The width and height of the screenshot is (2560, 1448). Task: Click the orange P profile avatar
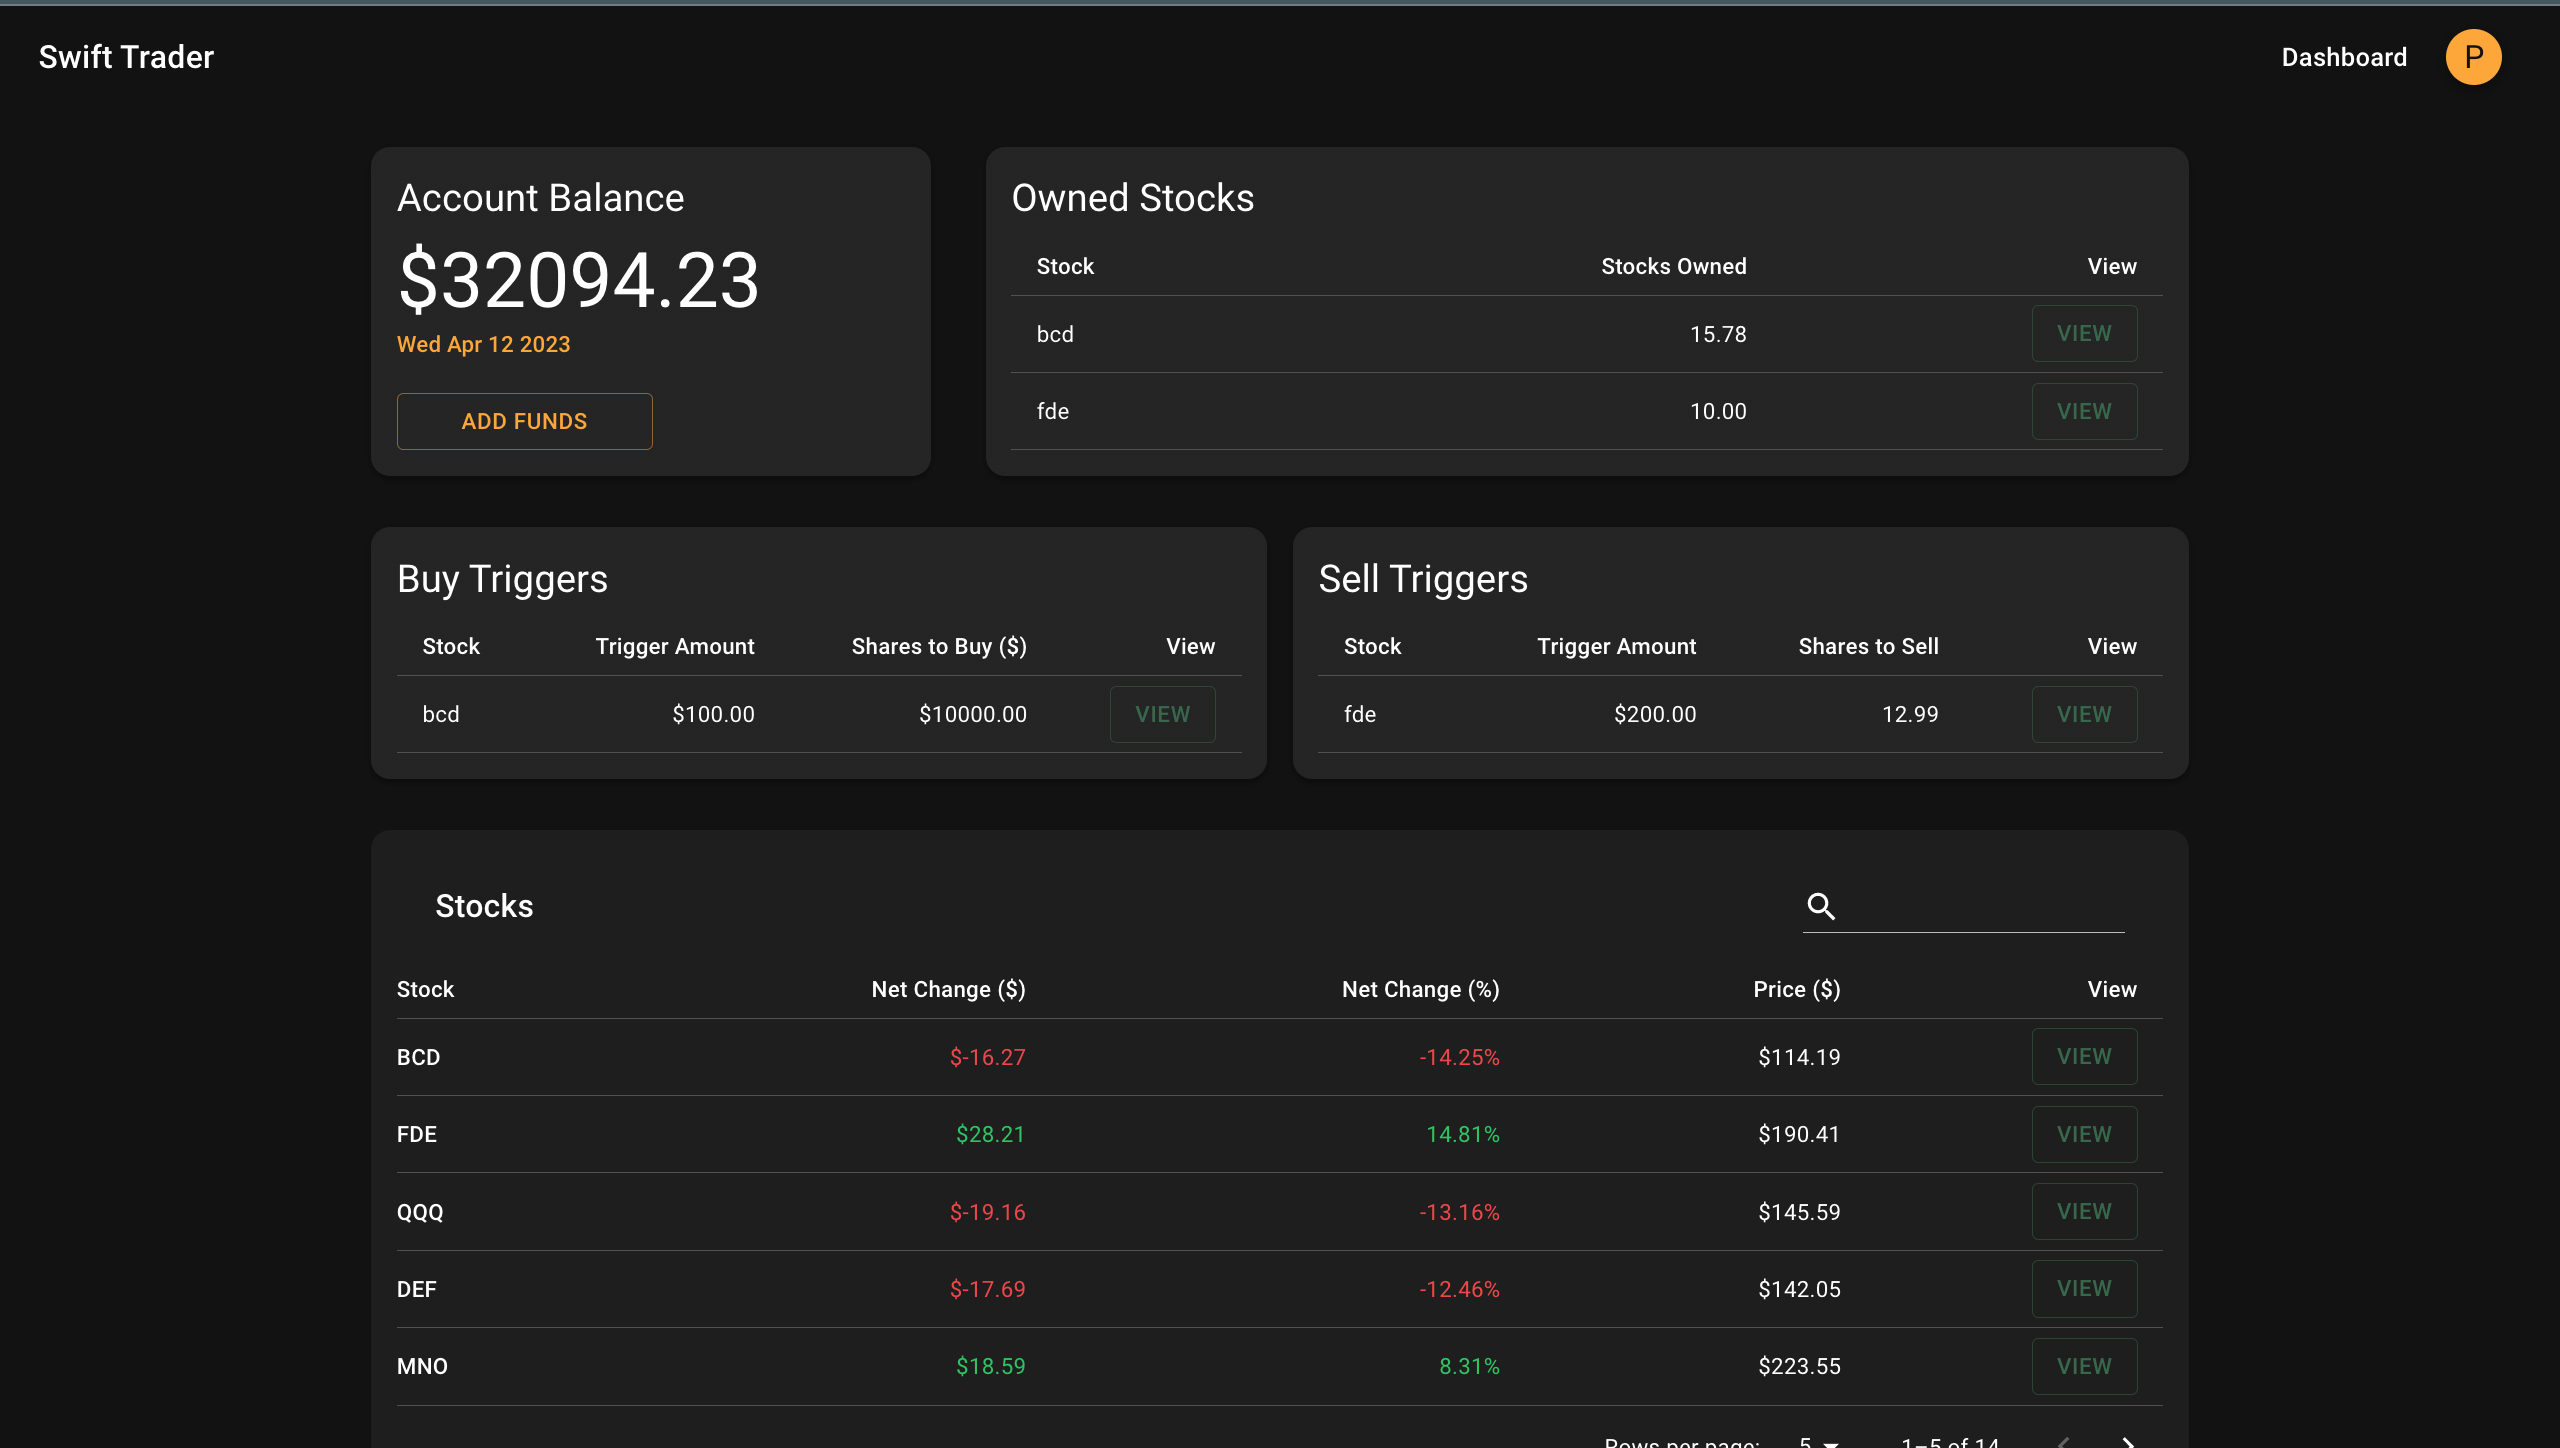[2473, 57]
